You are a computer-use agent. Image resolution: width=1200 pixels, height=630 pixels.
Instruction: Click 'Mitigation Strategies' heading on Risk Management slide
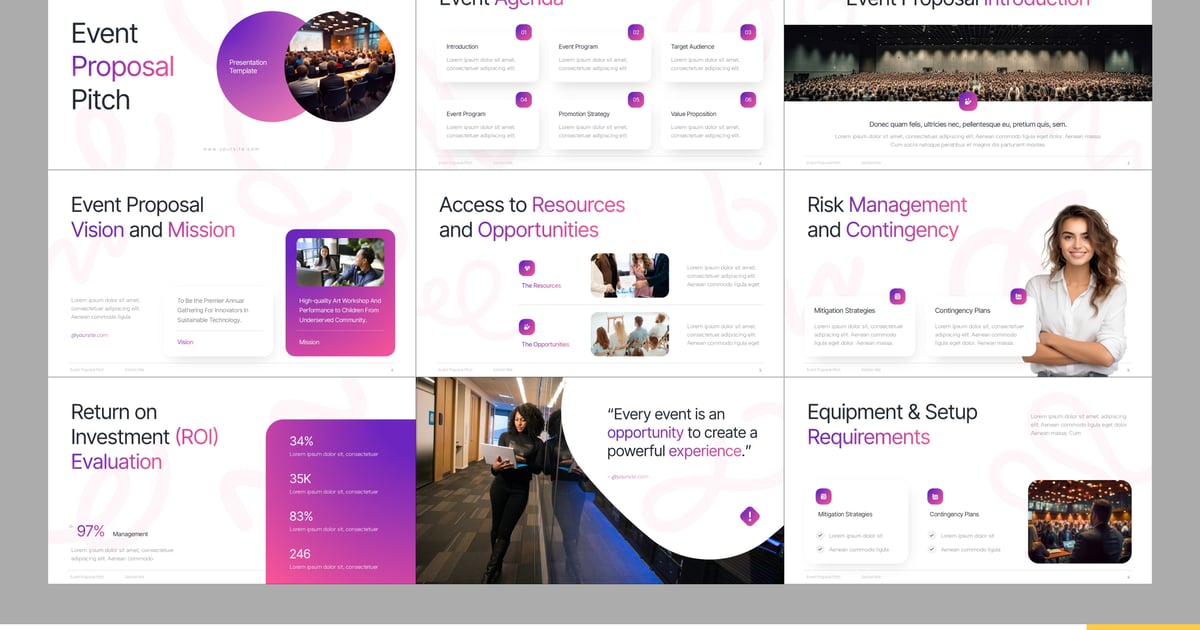[x=845, y=310]
